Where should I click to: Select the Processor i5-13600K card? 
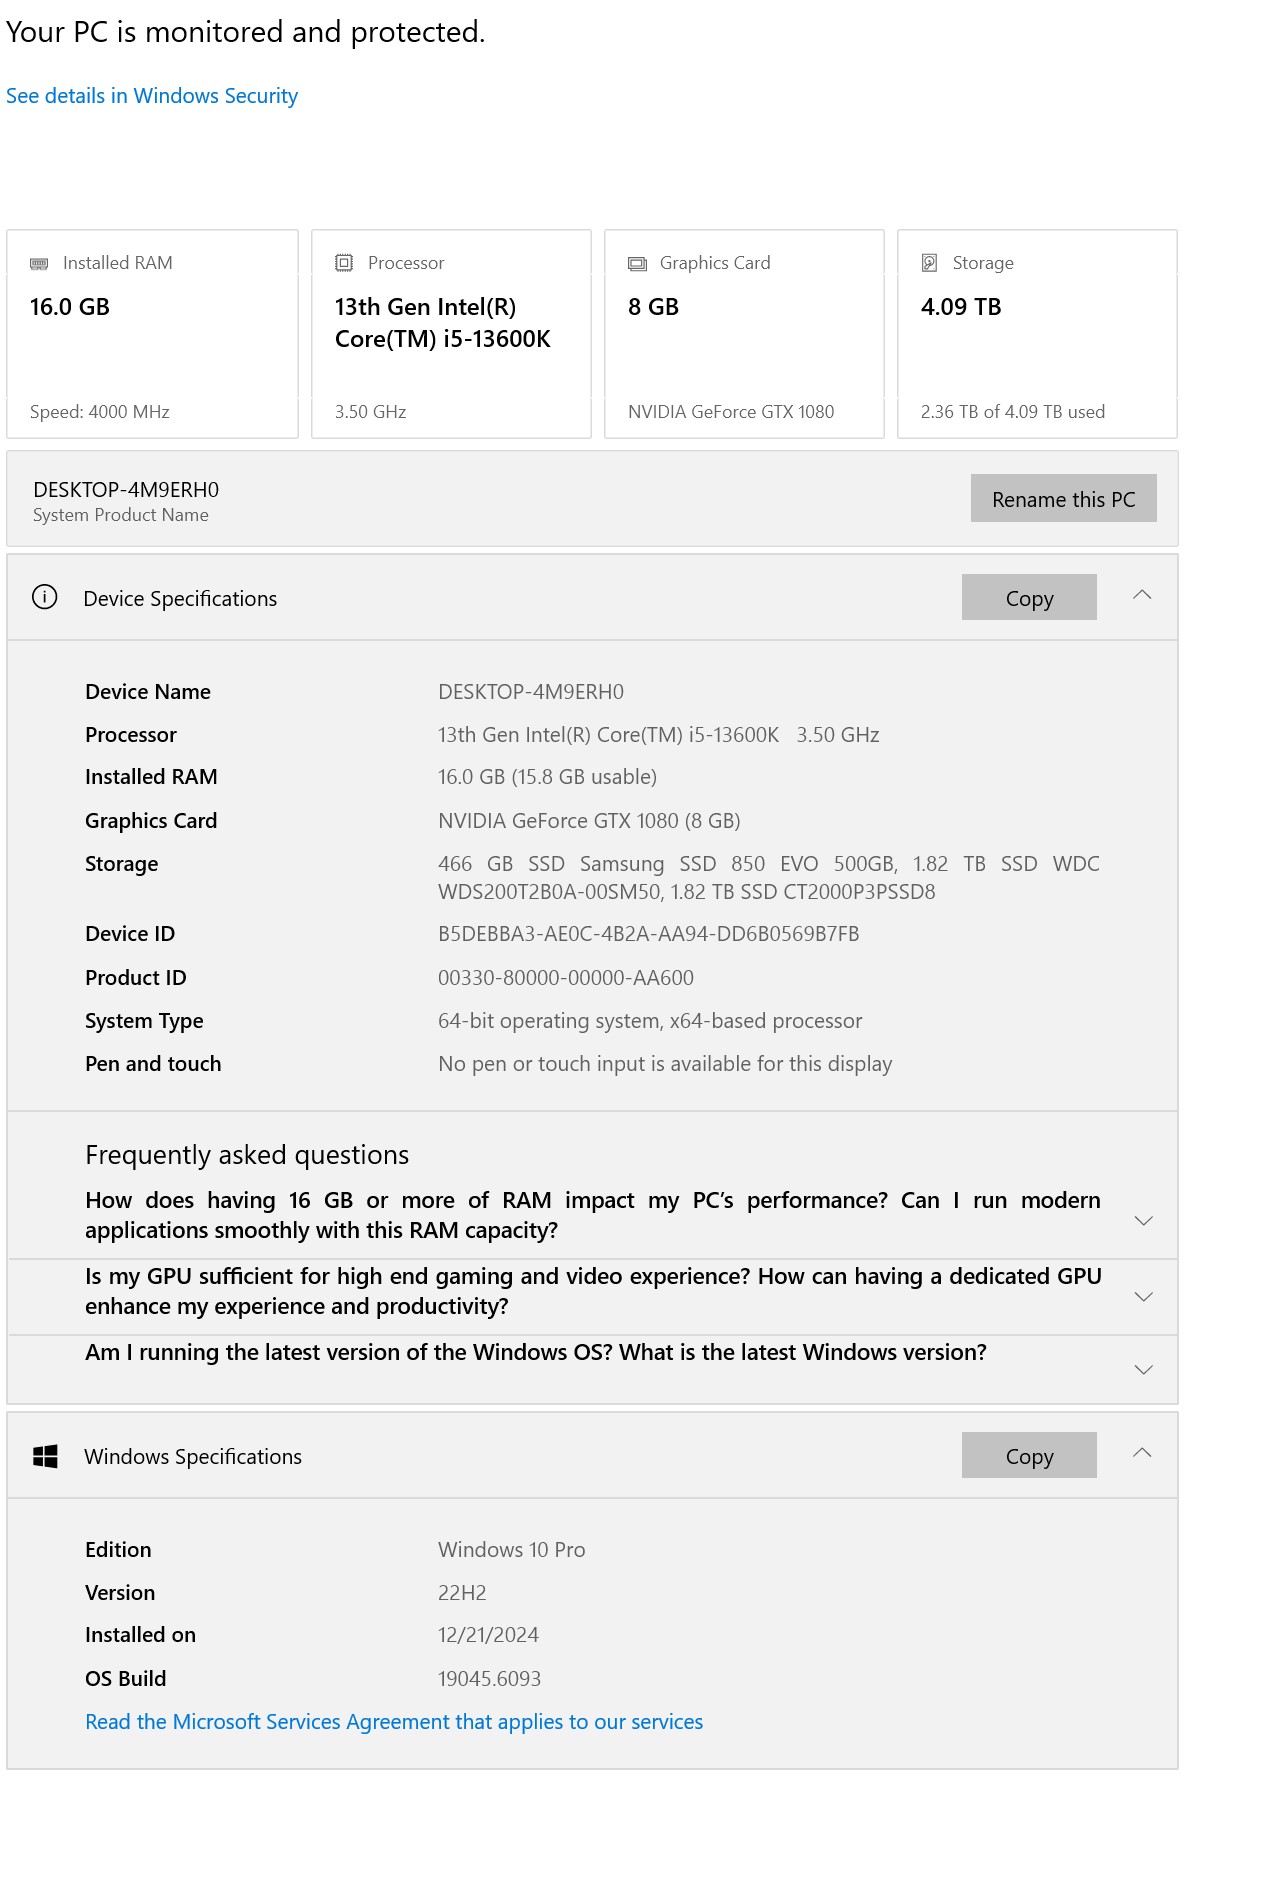tap(451, 334)
